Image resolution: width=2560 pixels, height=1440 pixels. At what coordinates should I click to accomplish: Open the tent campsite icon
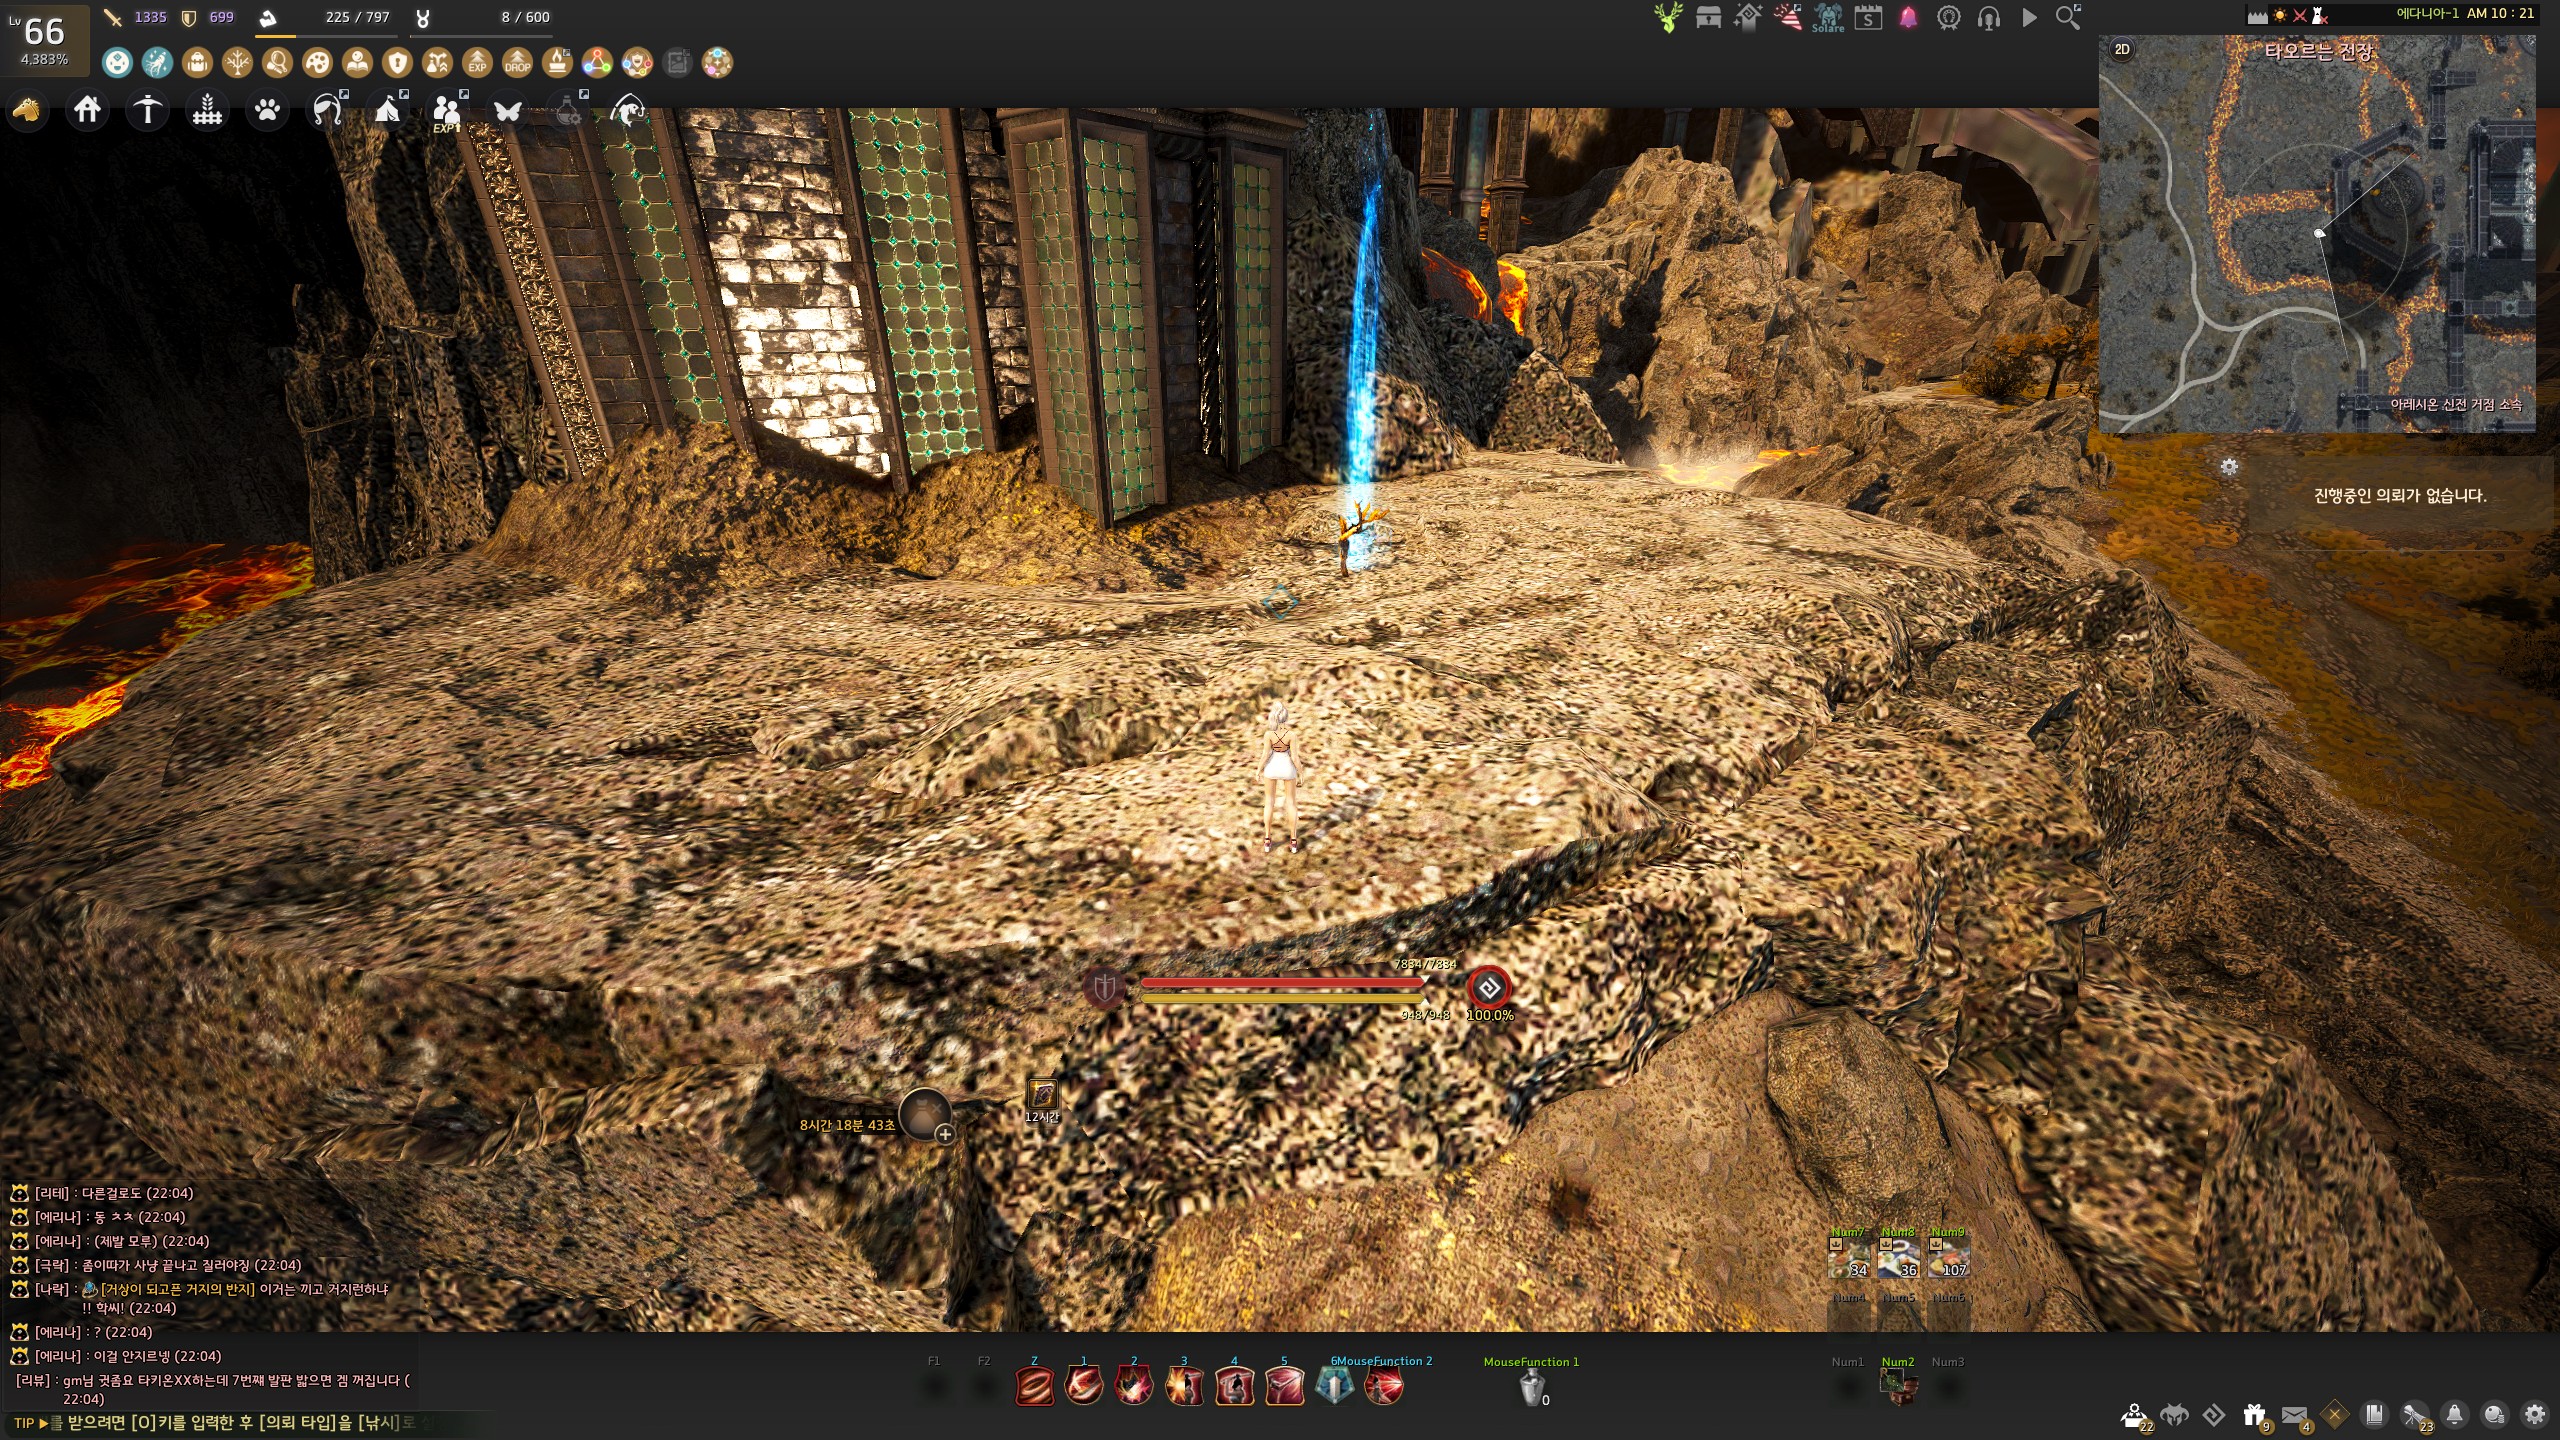click(x=388, y=110)
